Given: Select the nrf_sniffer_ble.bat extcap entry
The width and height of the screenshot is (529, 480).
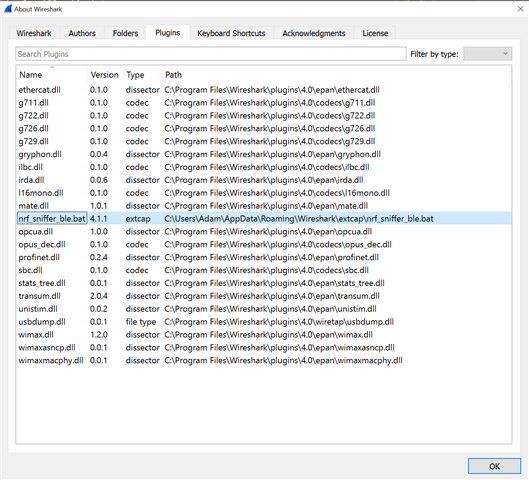Looking at the screenshot, I should [264, 219].
